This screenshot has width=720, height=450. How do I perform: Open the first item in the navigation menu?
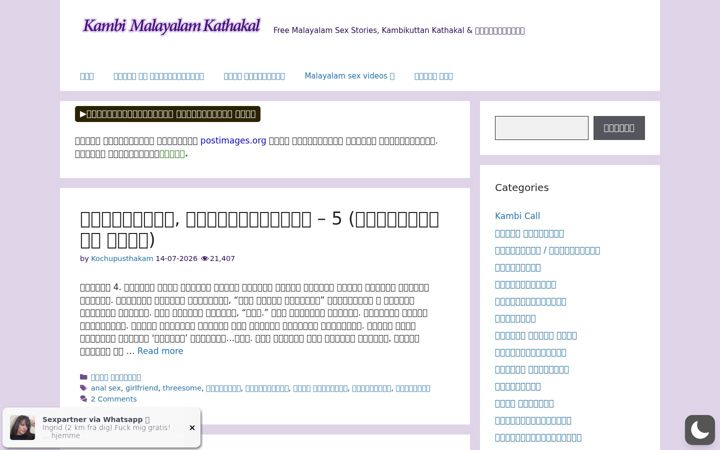click(x=87, y=76)
